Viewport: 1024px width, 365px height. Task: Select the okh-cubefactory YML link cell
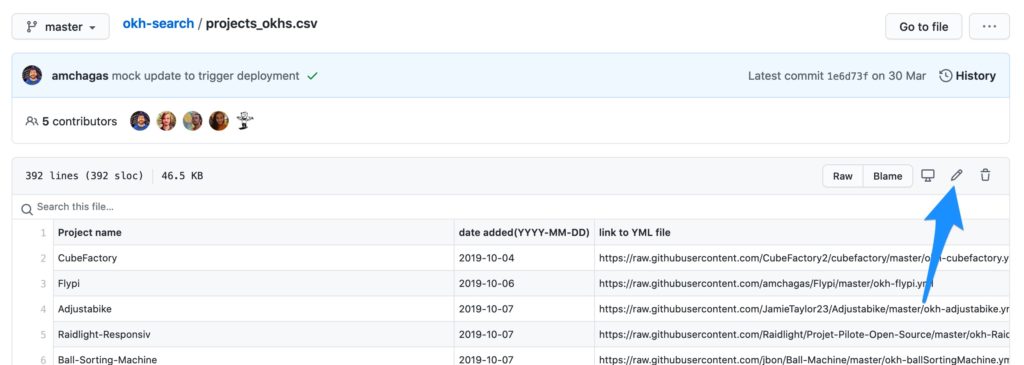802,258
